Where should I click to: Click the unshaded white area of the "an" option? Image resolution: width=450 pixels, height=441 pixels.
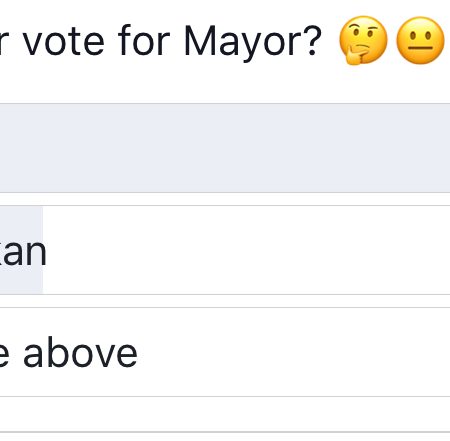click(247, 250)
